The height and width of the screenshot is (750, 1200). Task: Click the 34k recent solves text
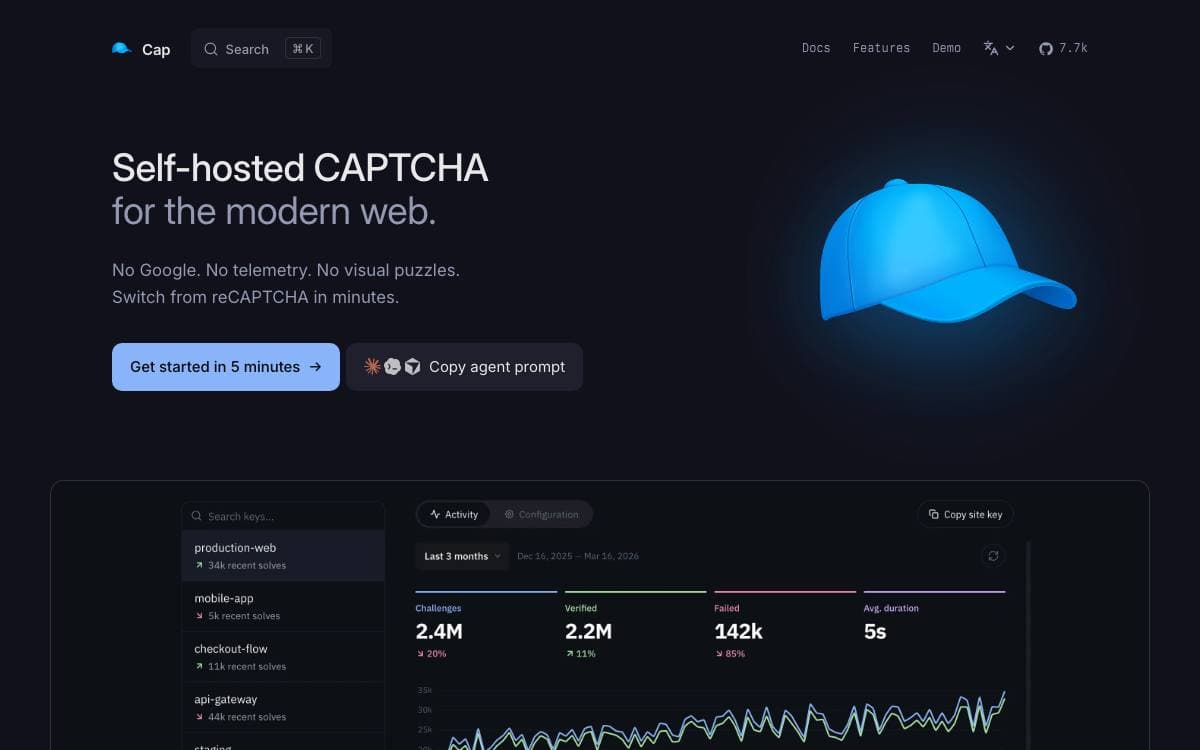247,565
